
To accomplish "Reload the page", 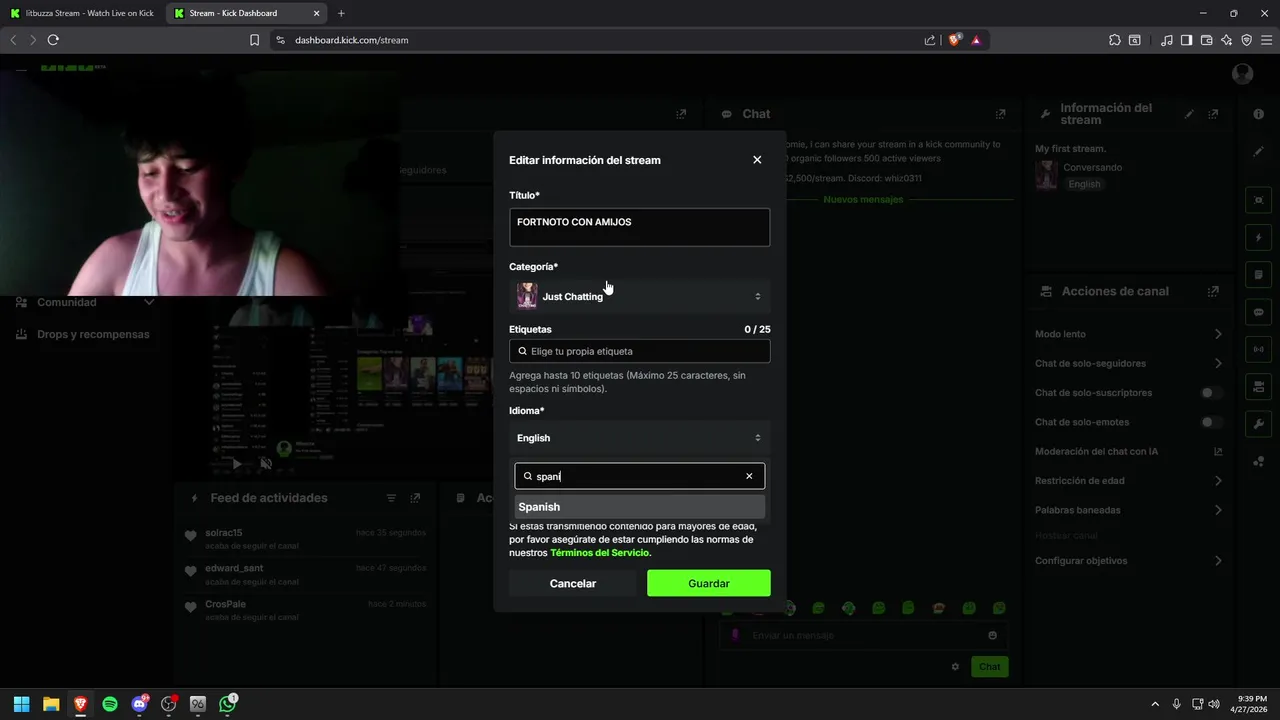I will [53, 40].
